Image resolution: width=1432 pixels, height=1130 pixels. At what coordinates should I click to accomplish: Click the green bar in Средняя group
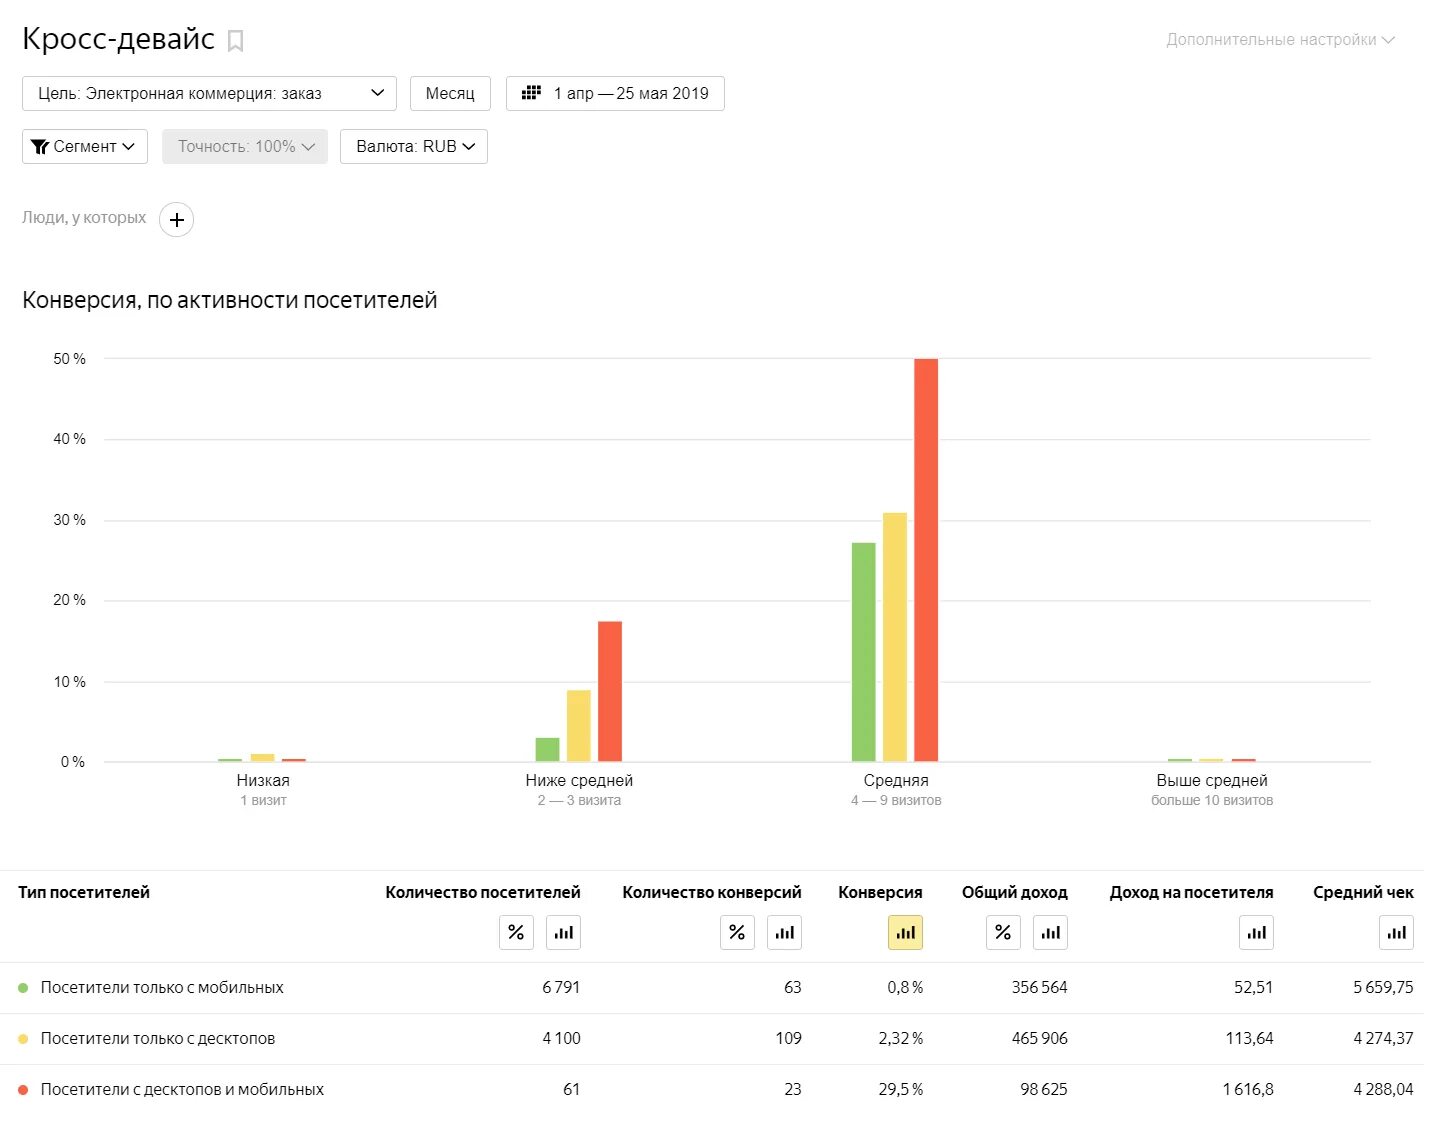click(x=864, y=652)
